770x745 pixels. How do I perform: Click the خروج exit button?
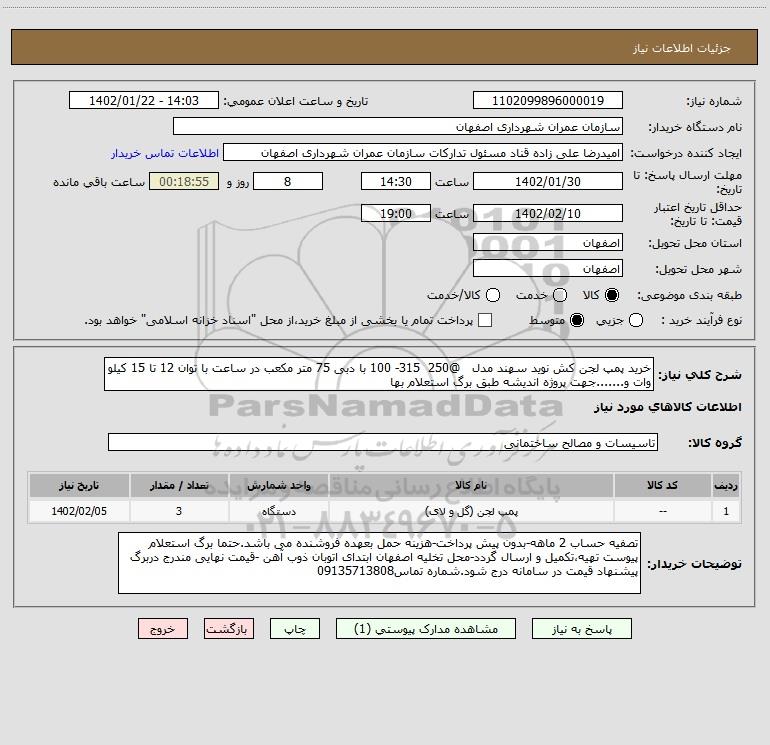pyautogui.click(x=163, y=629)
